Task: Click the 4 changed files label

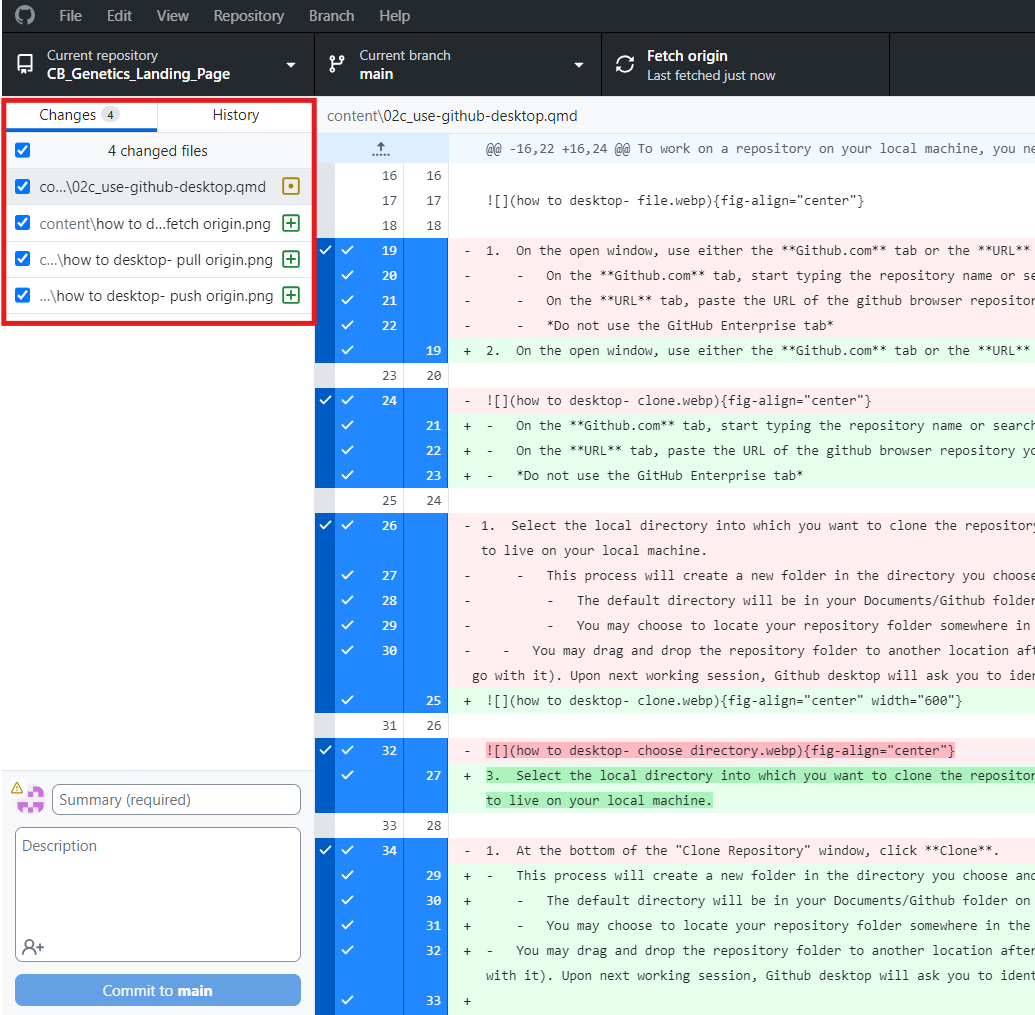Action: click(x=158, y=151)
